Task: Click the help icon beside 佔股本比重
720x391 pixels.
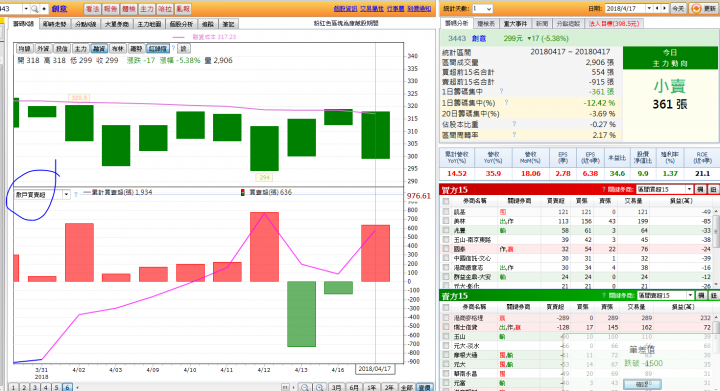Action: coord(514,124)
